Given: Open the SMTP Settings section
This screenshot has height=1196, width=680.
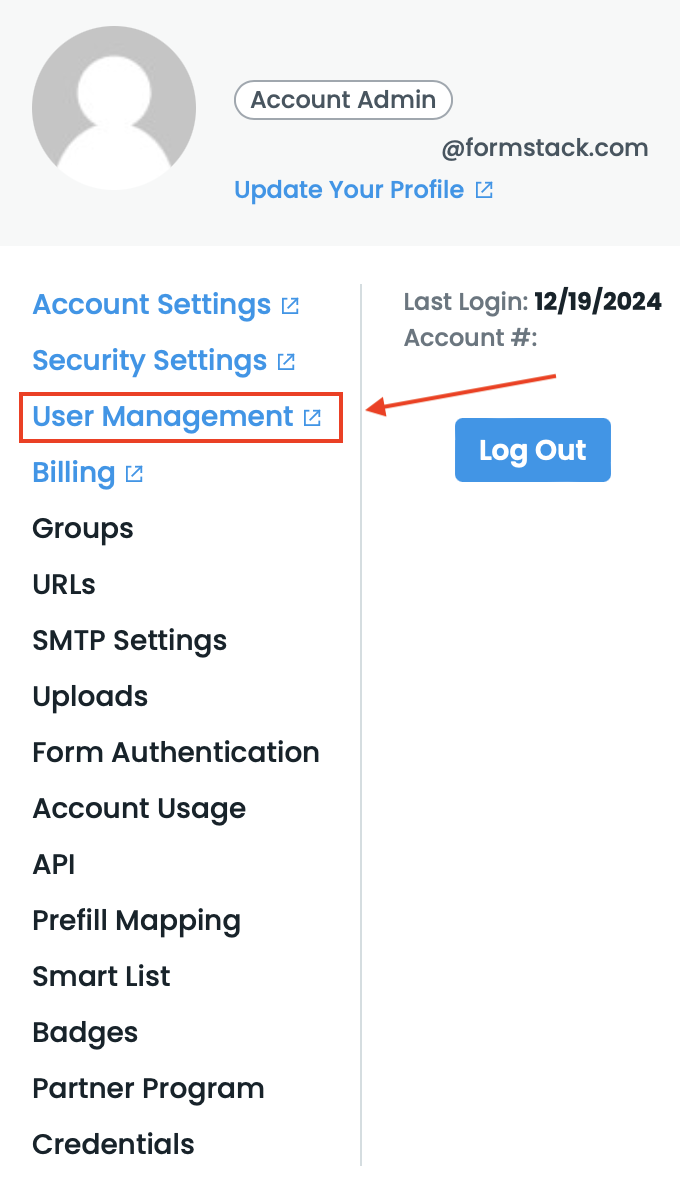Looking at the screenshot, I should [129, 640].
